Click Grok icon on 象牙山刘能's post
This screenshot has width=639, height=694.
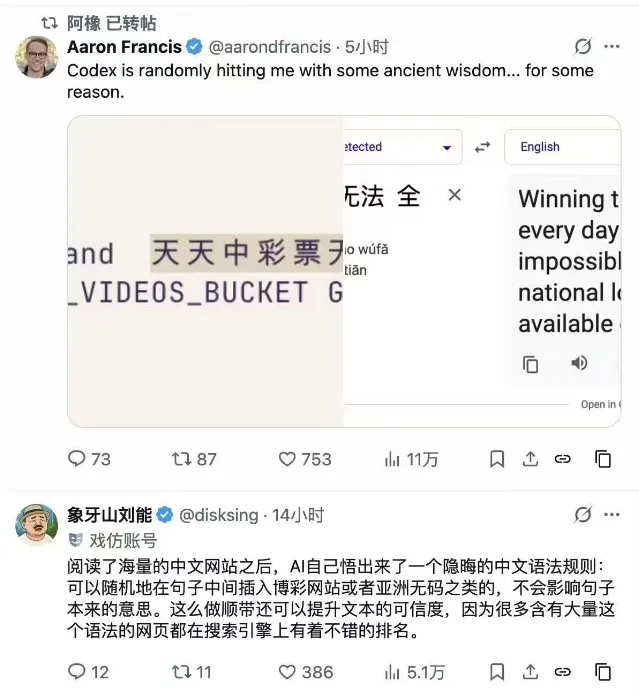pyautogui.click(x=582, y=514)
